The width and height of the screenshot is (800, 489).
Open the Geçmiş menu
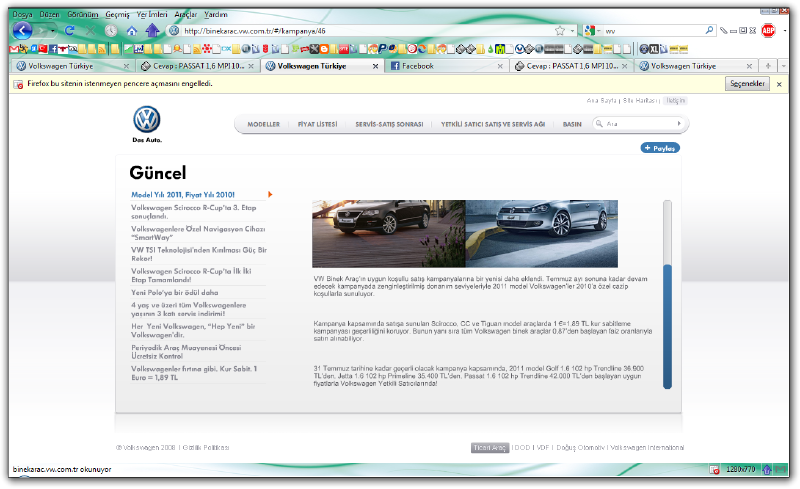pyautogui.click(x=117, y=14)
